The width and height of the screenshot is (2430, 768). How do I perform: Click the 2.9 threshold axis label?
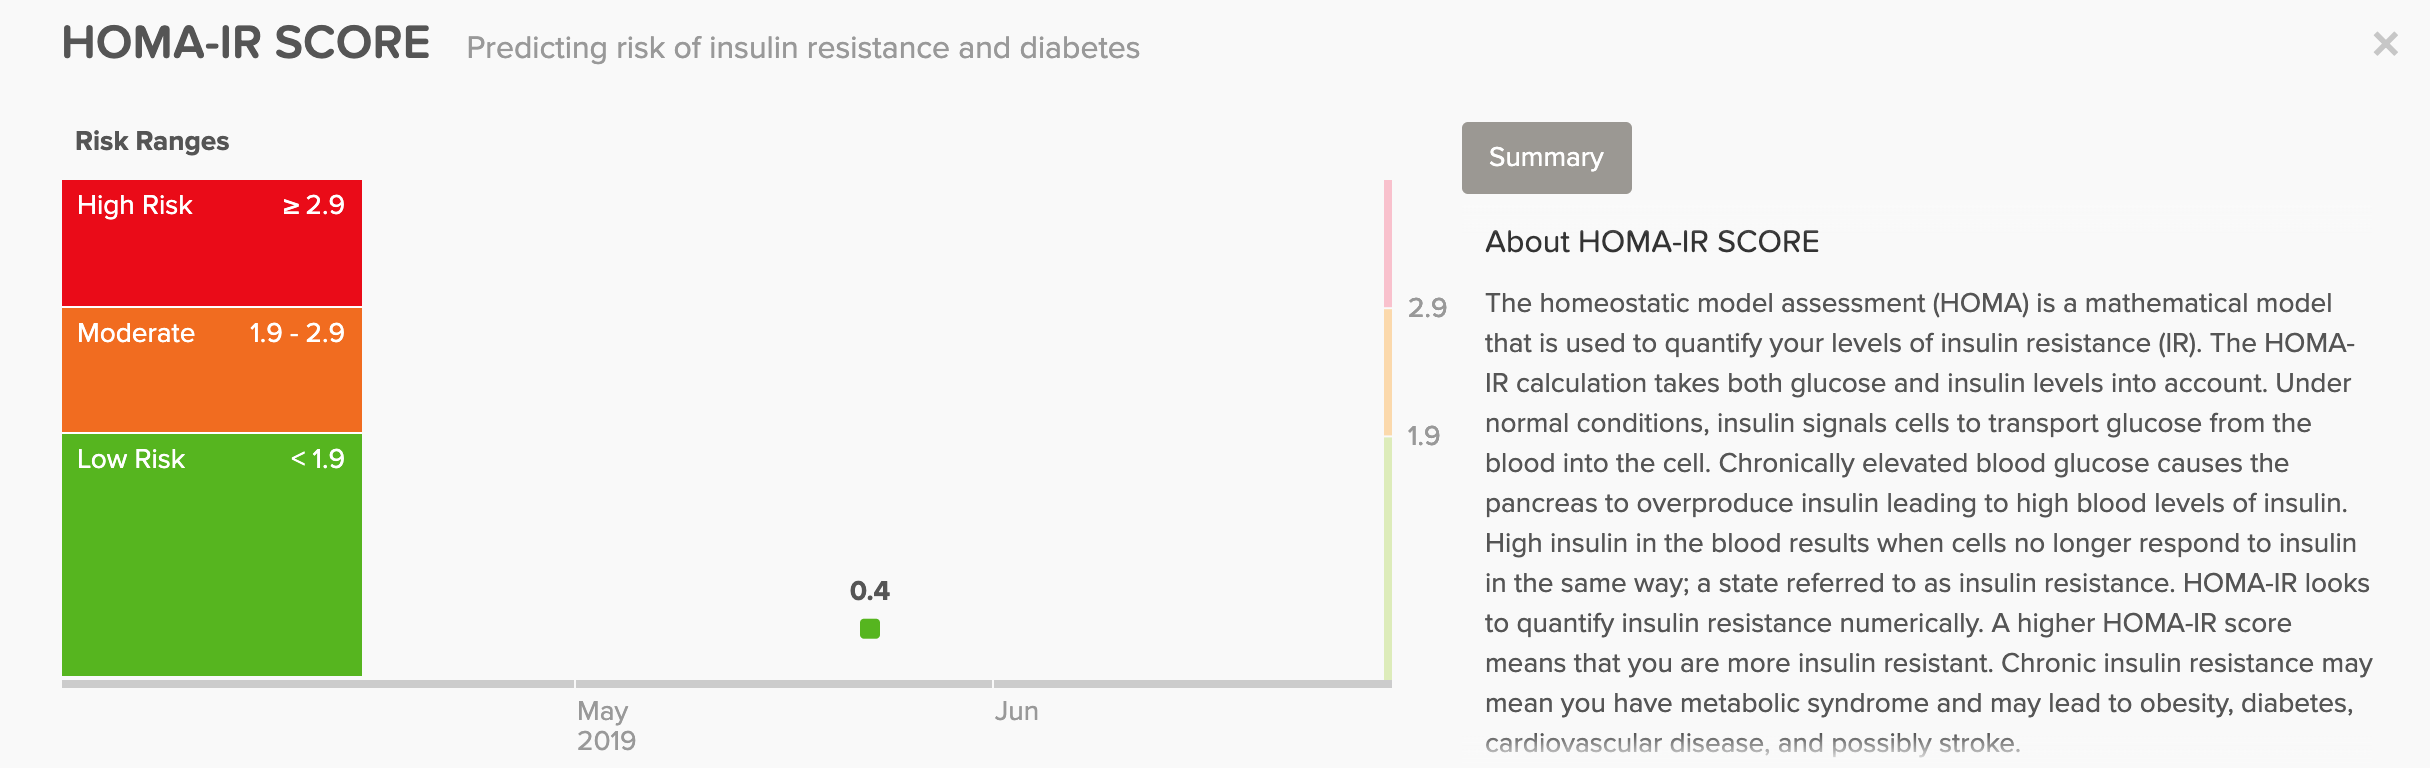pyautogui.click(x=1427, y=308)
